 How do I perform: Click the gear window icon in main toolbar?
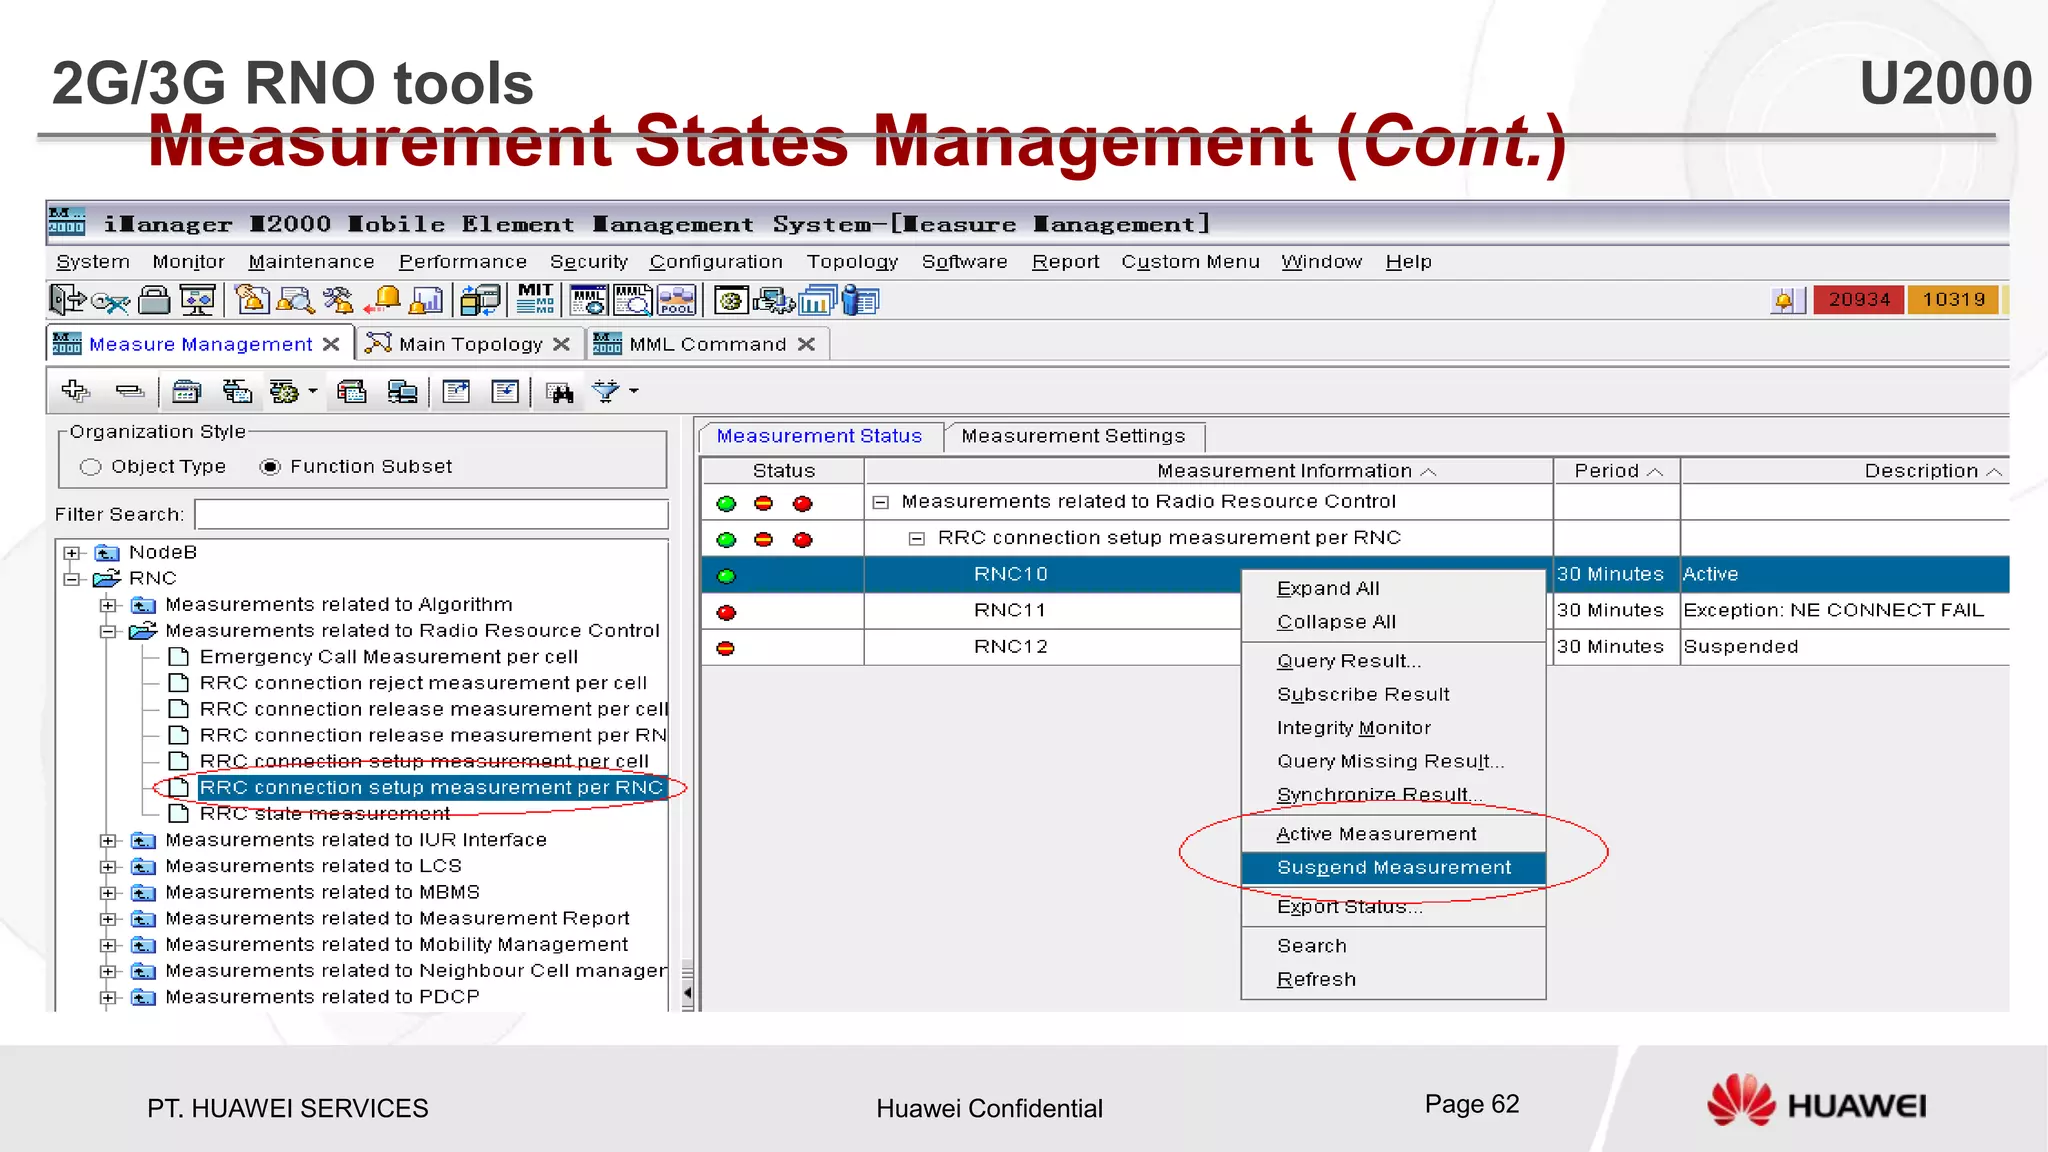point(731,300)
